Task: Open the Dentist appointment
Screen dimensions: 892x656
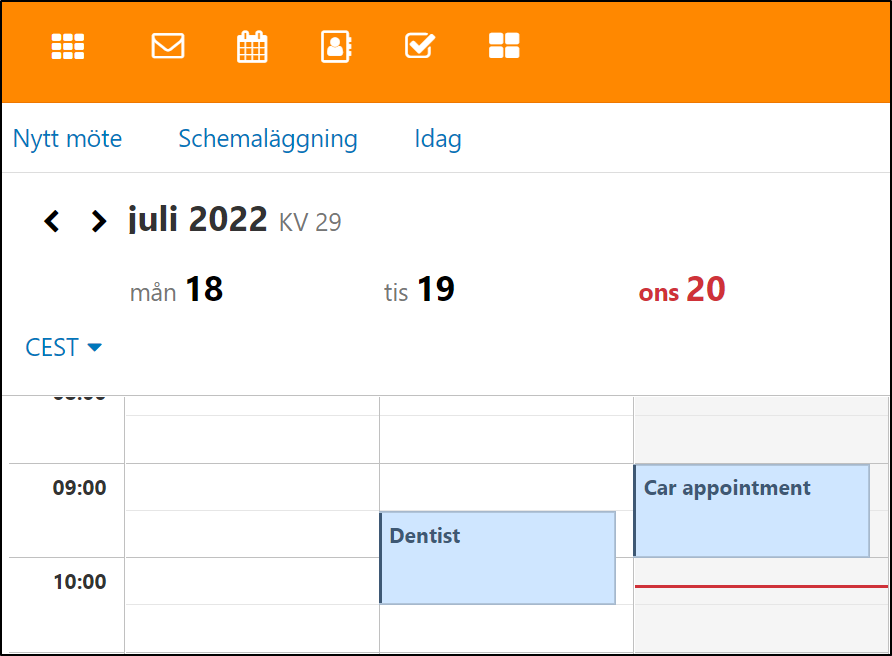Action: (x=497, y=558)
